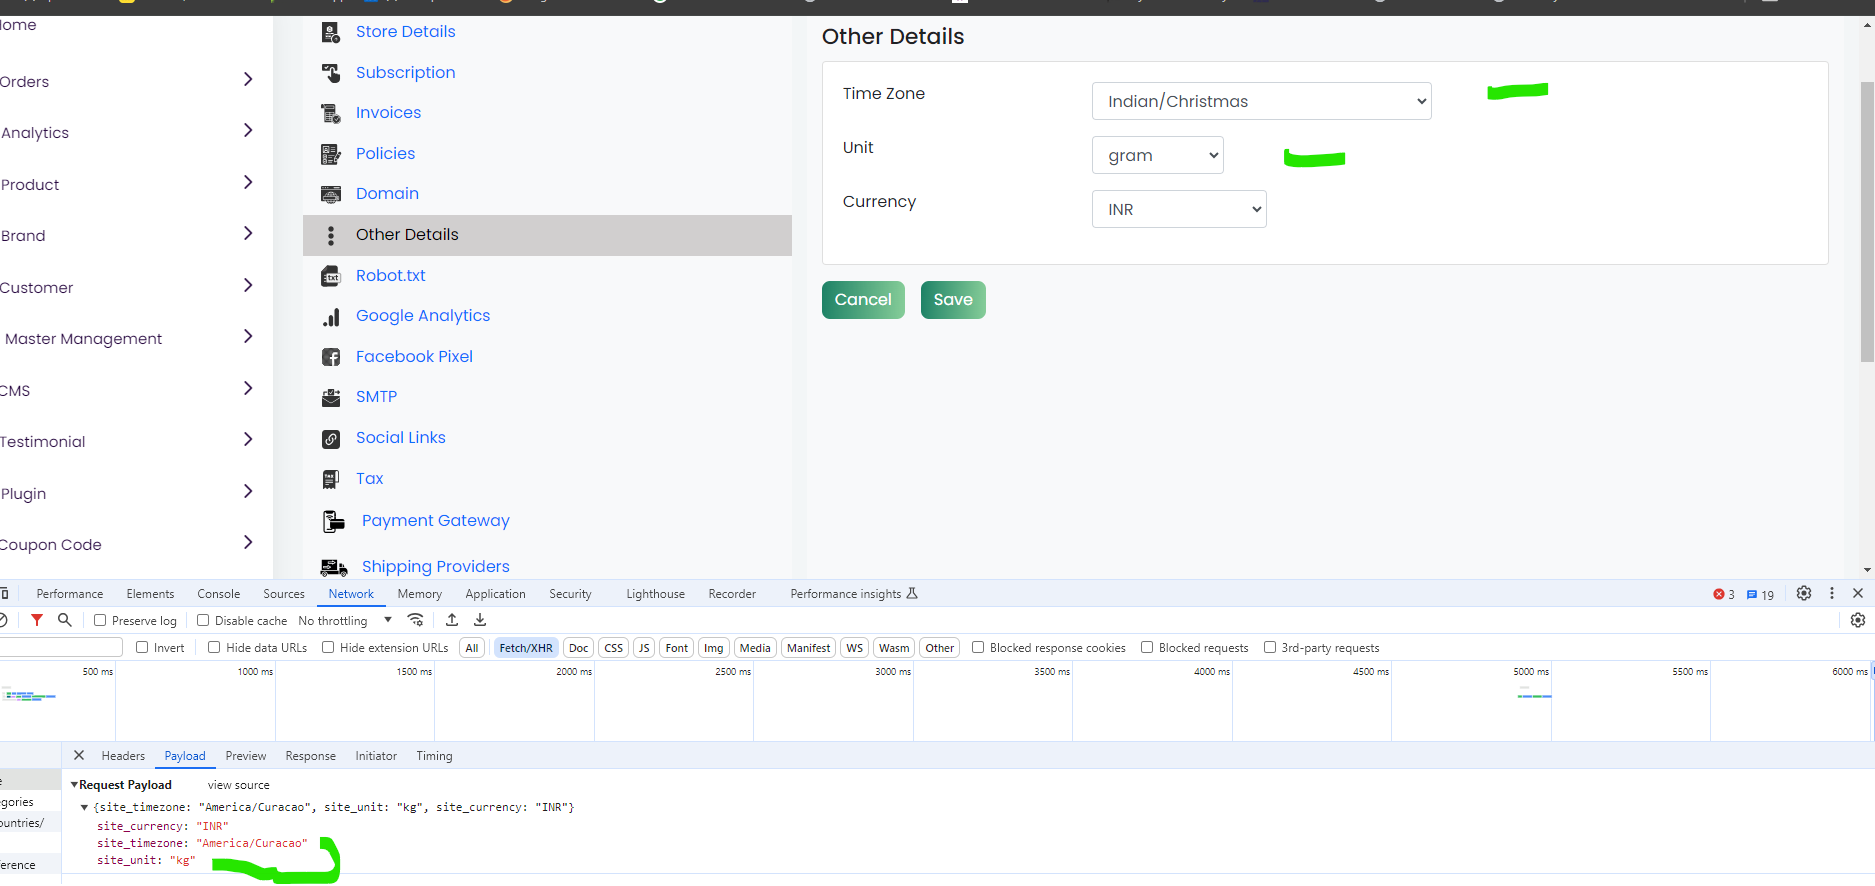Expand the Analytics sidebar menu
Image resolution: width=1875 pixels, height=886 pixels.
click(x=248, y=130)
